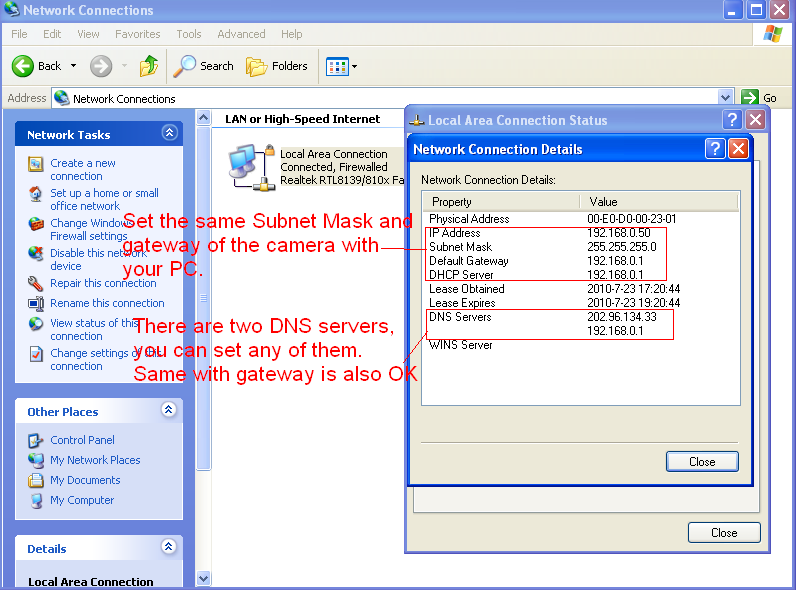The width and height of the screenshot is (796, 590).
Task: Click the My Documents folder icon
Action: click(x=36, y=480)
